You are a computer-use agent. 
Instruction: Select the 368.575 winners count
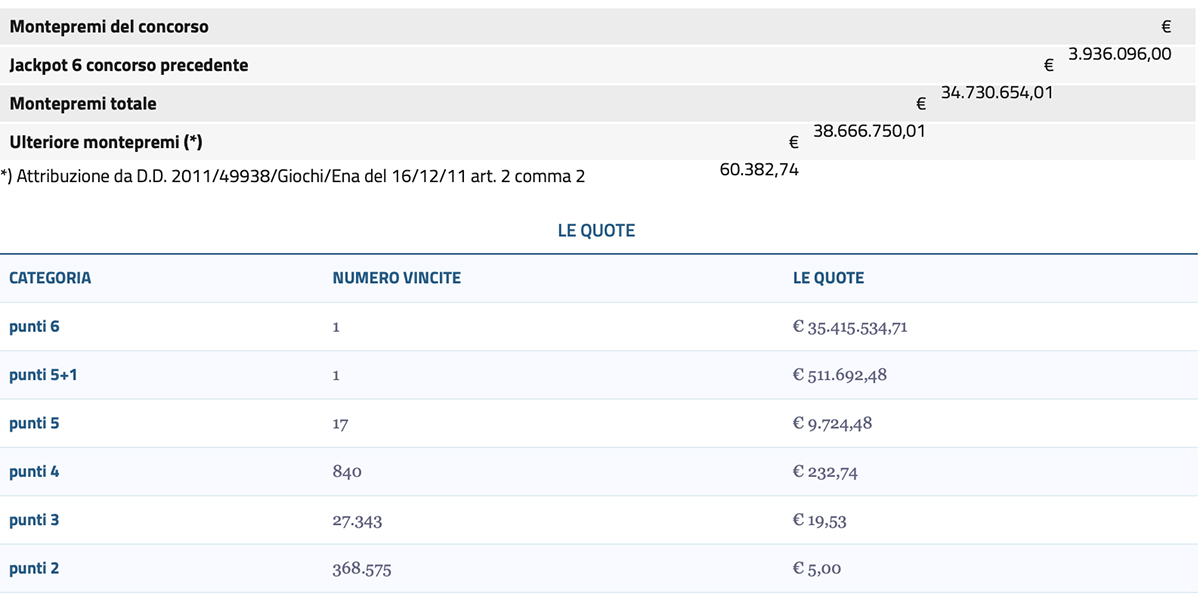[362, 569]
